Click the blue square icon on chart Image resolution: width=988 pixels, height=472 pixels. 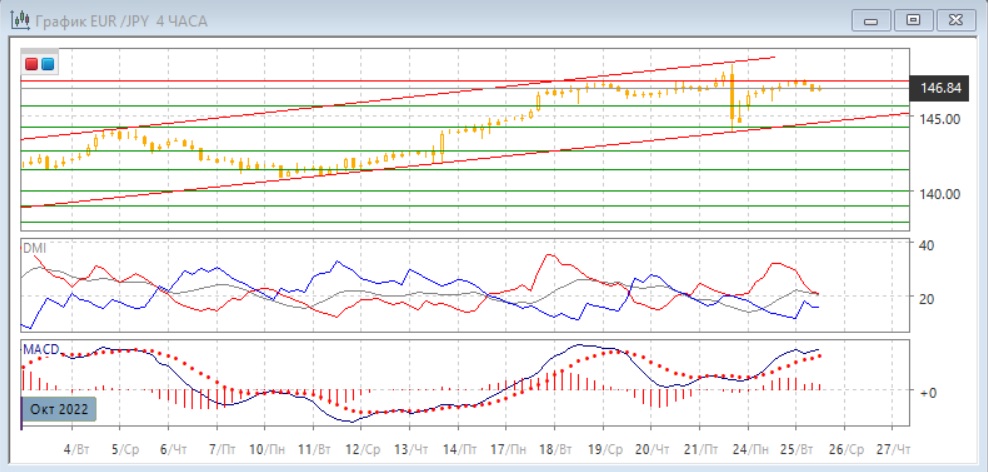[47, 64]
